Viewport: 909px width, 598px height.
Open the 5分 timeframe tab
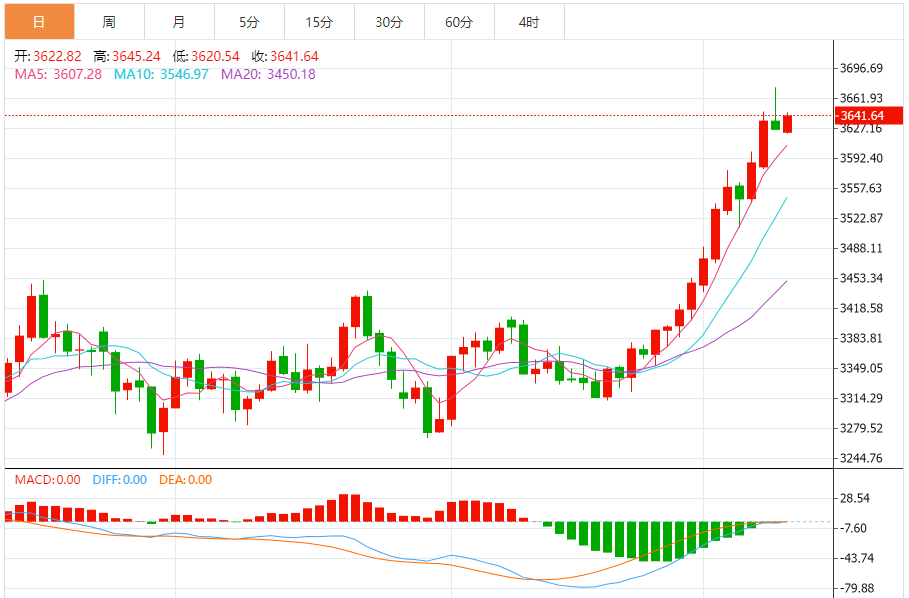pyautogui.click(x=249, y=21)
